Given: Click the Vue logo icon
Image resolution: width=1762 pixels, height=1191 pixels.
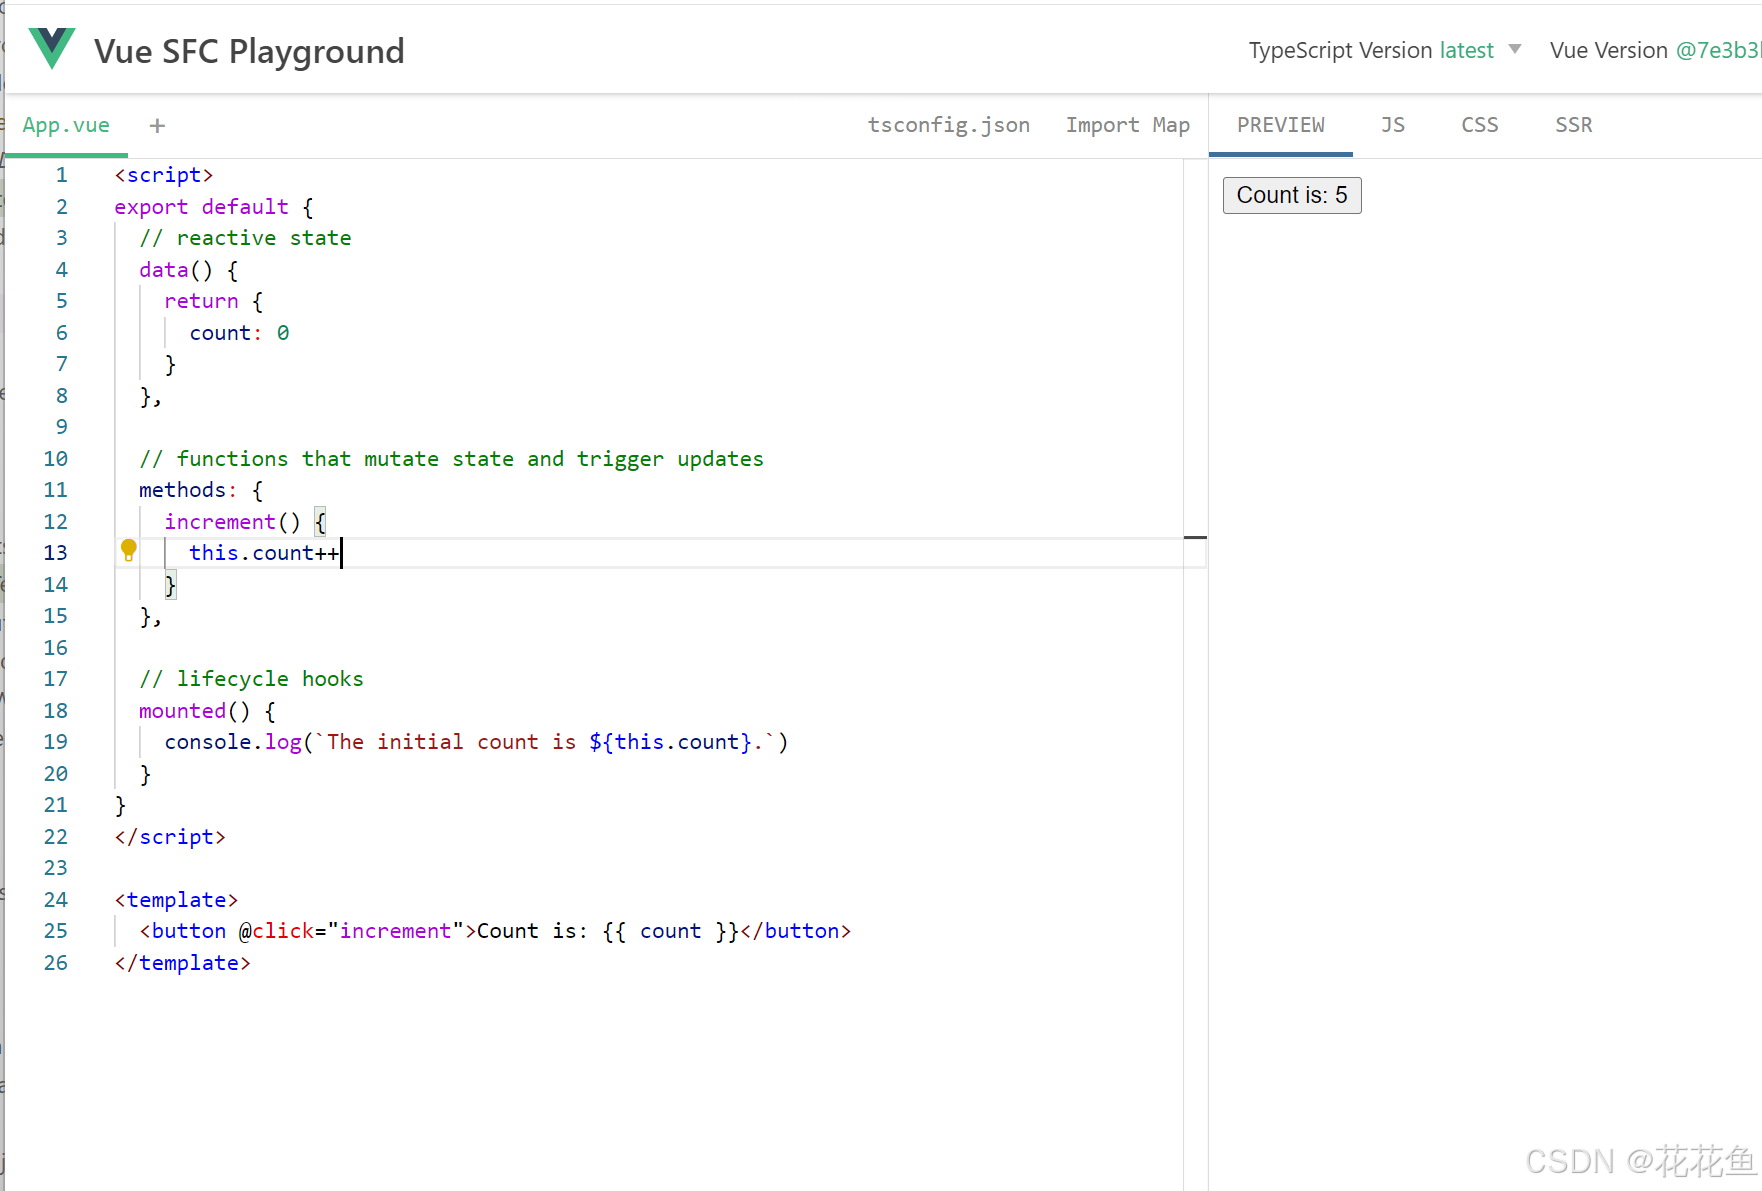Looking at the screenshot, I should point(52,49).
